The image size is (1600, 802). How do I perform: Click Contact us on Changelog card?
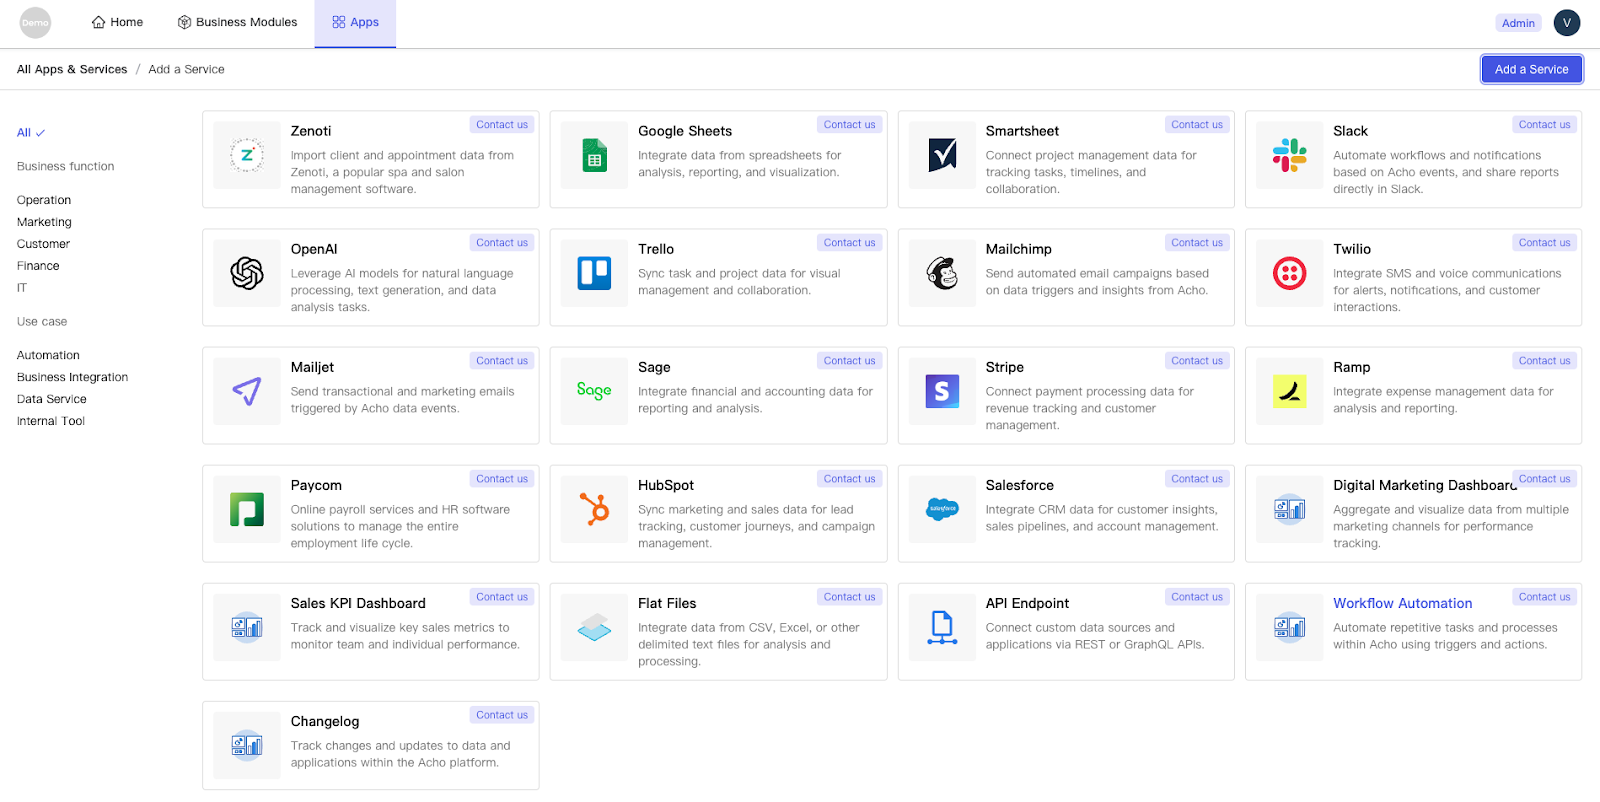pyautogui.click(x=502, y=715)
